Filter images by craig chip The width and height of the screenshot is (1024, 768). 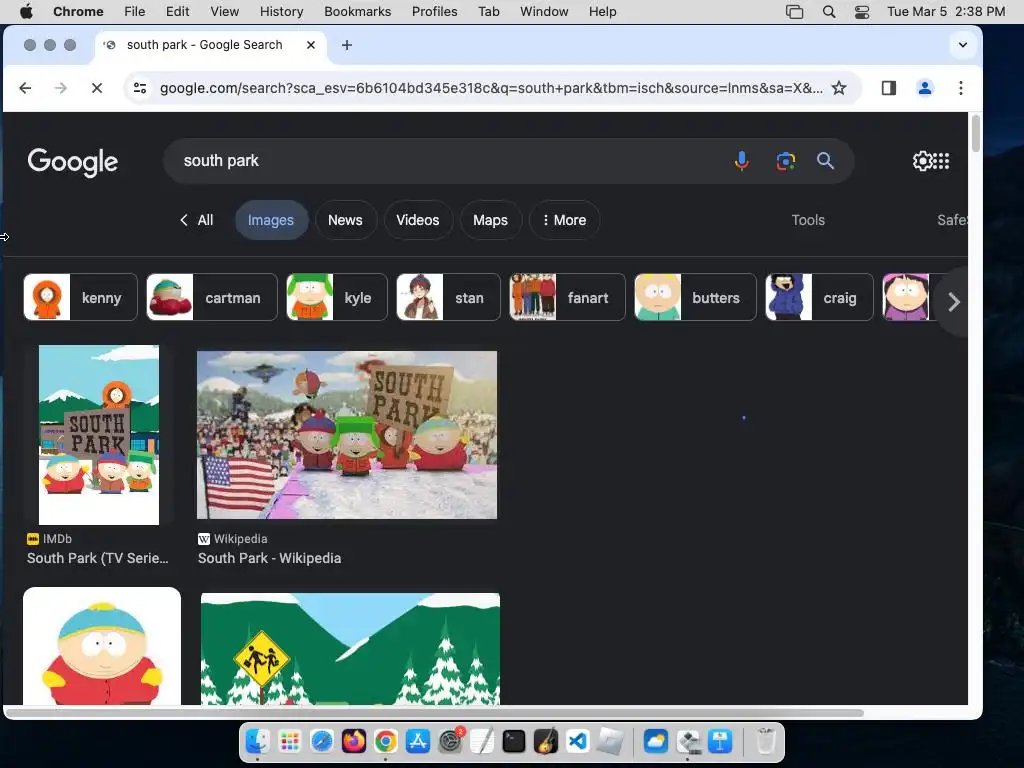819,297
